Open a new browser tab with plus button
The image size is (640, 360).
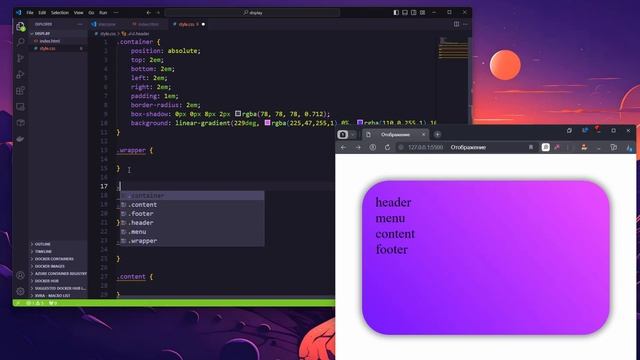pos(437,134)
